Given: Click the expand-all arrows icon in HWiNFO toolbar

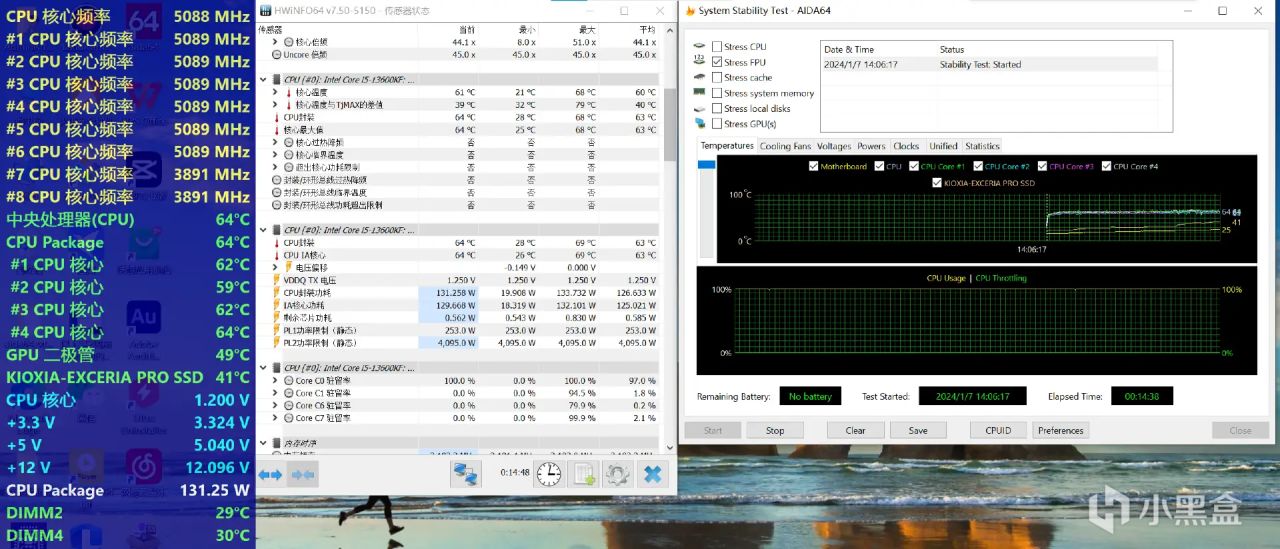Looking at the screenshot, I should [270, 475].
